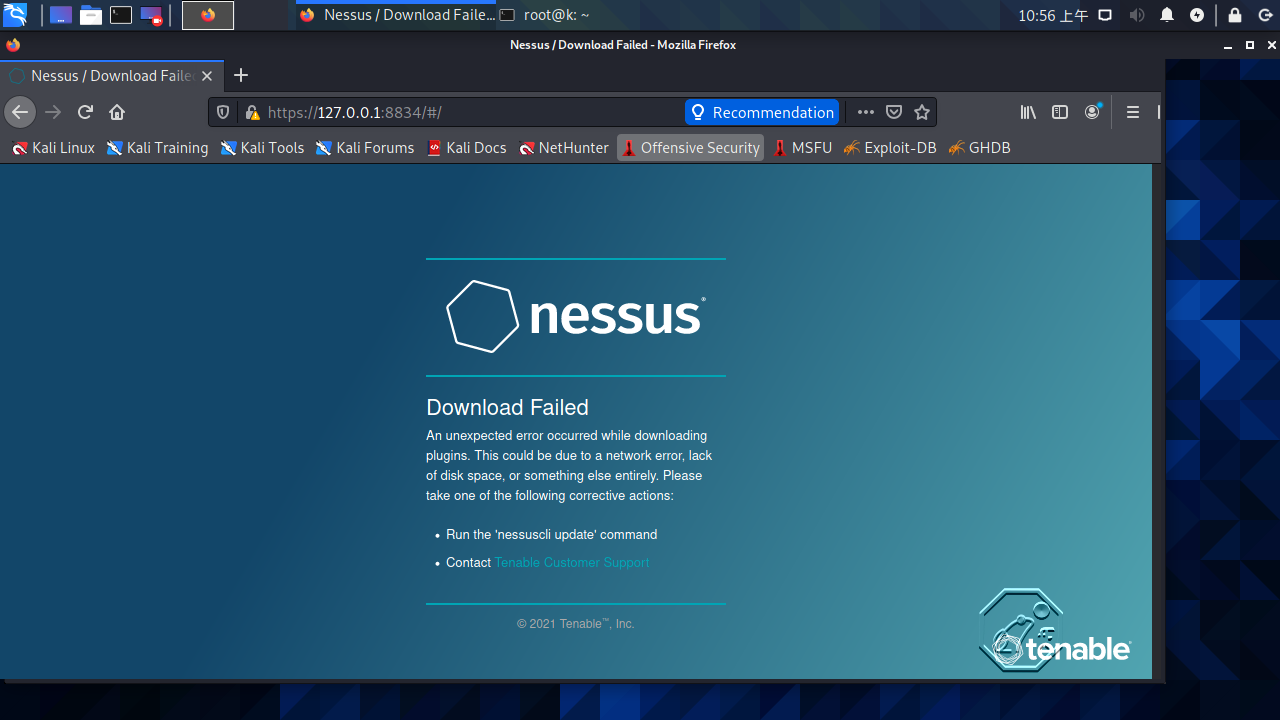Open the display settings tray icon
This screenshot has height=720, width=1280.
pyautogui.click(x=1105, y=15)
